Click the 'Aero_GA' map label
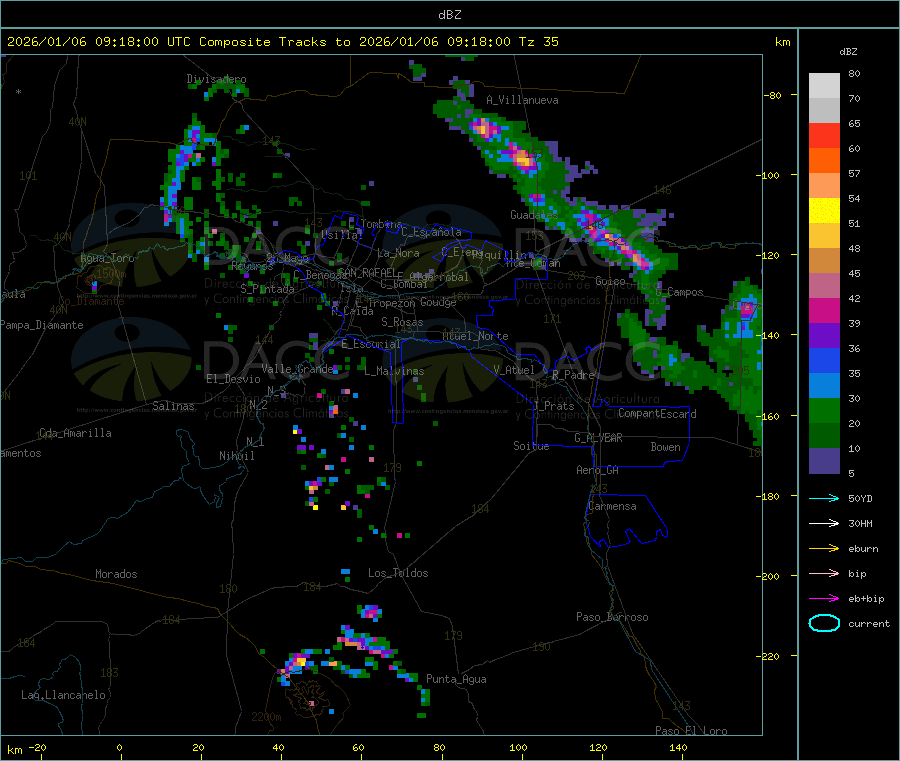This screenshot has height=761, width=900. click(598, 470)
